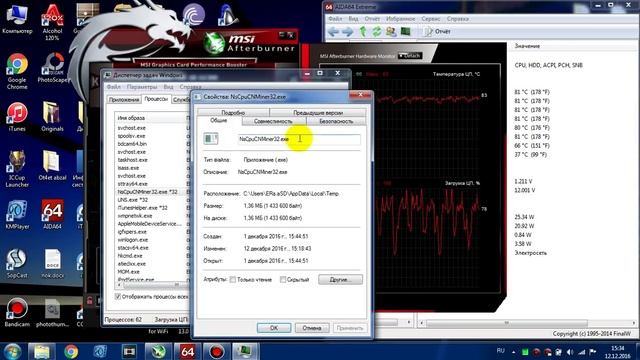Open the Избранное menu in AIDA64
The height and width of the screenshot is (360, 640).
(400, 19)
